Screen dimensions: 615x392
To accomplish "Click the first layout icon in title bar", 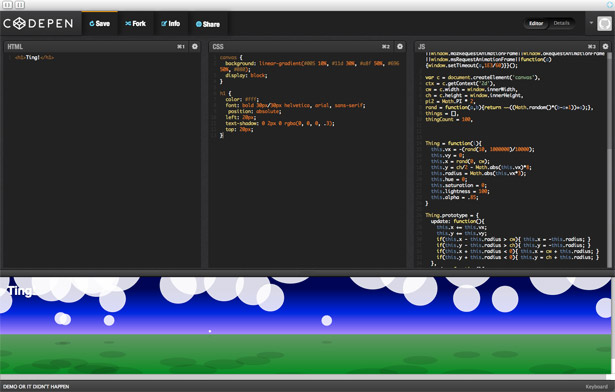I will 7,5.
